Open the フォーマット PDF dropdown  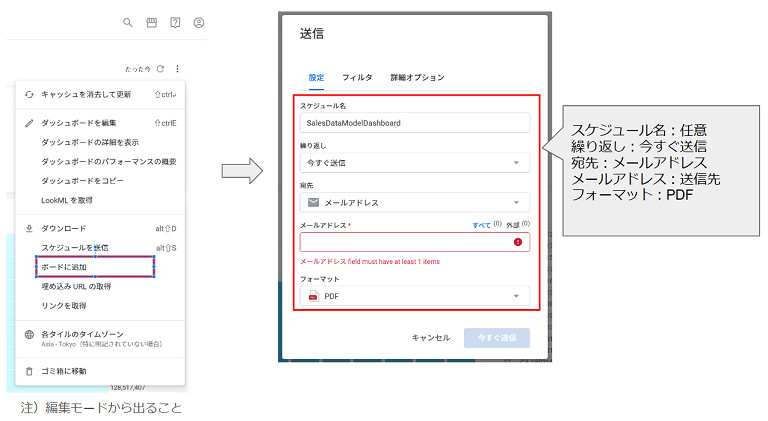pos(415,296)
